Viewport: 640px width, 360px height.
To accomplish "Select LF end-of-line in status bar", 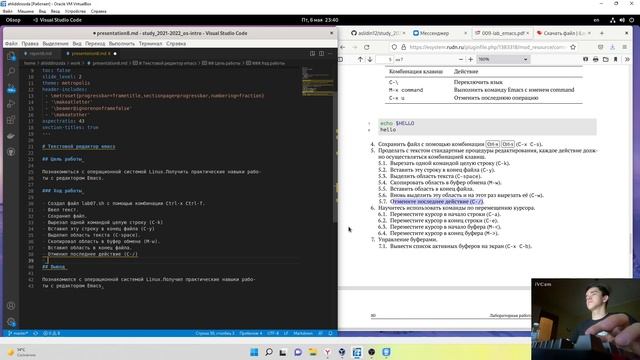I will point(286,333).
